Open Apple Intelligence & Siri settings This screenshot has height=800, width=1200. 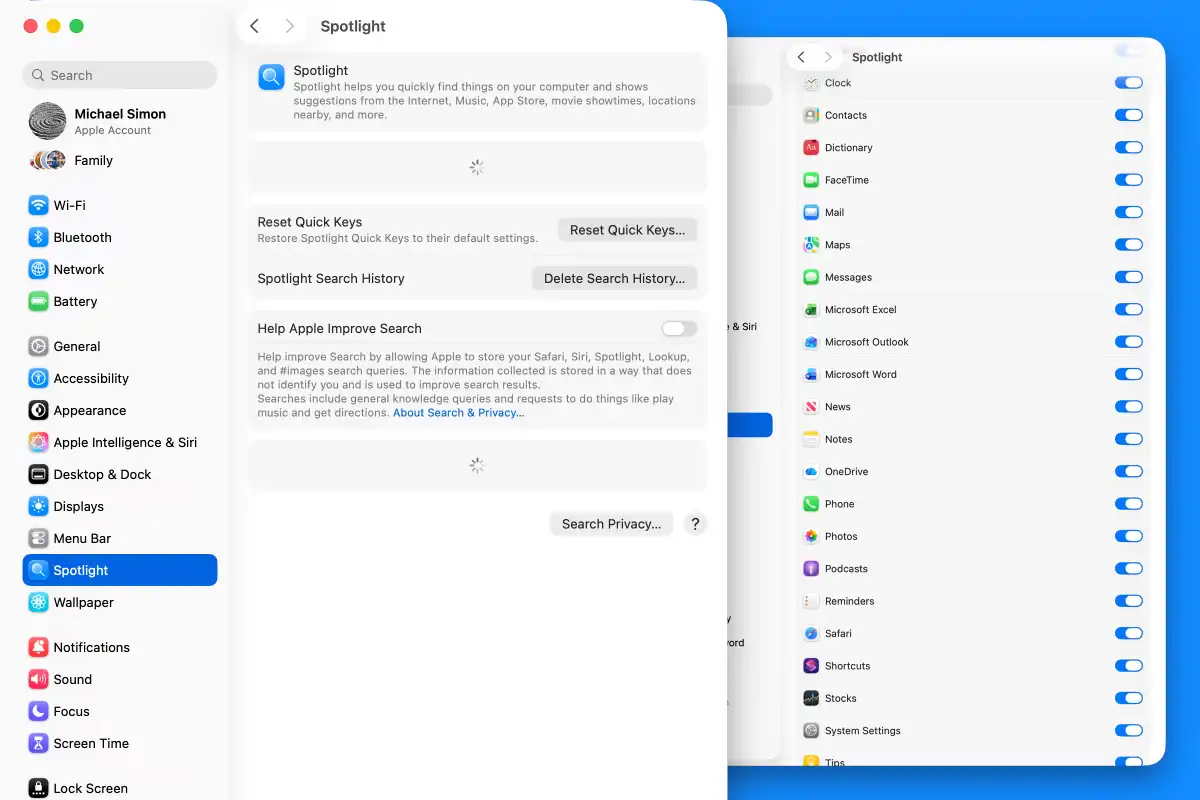pos(119,442)
